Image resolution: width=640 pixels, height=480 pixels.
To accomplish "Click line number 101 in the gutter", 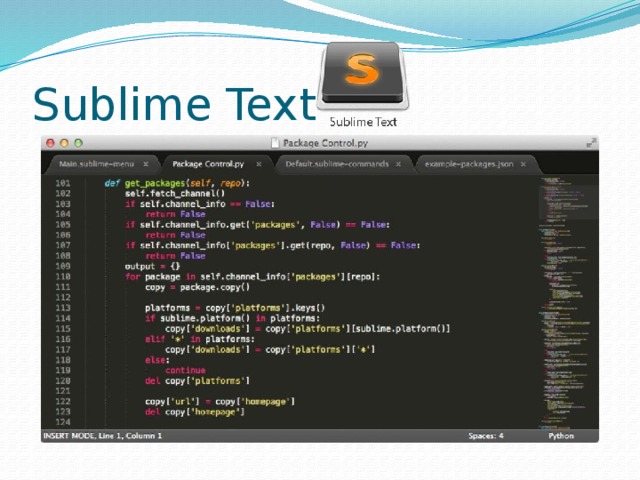I will tap(63, 183).
